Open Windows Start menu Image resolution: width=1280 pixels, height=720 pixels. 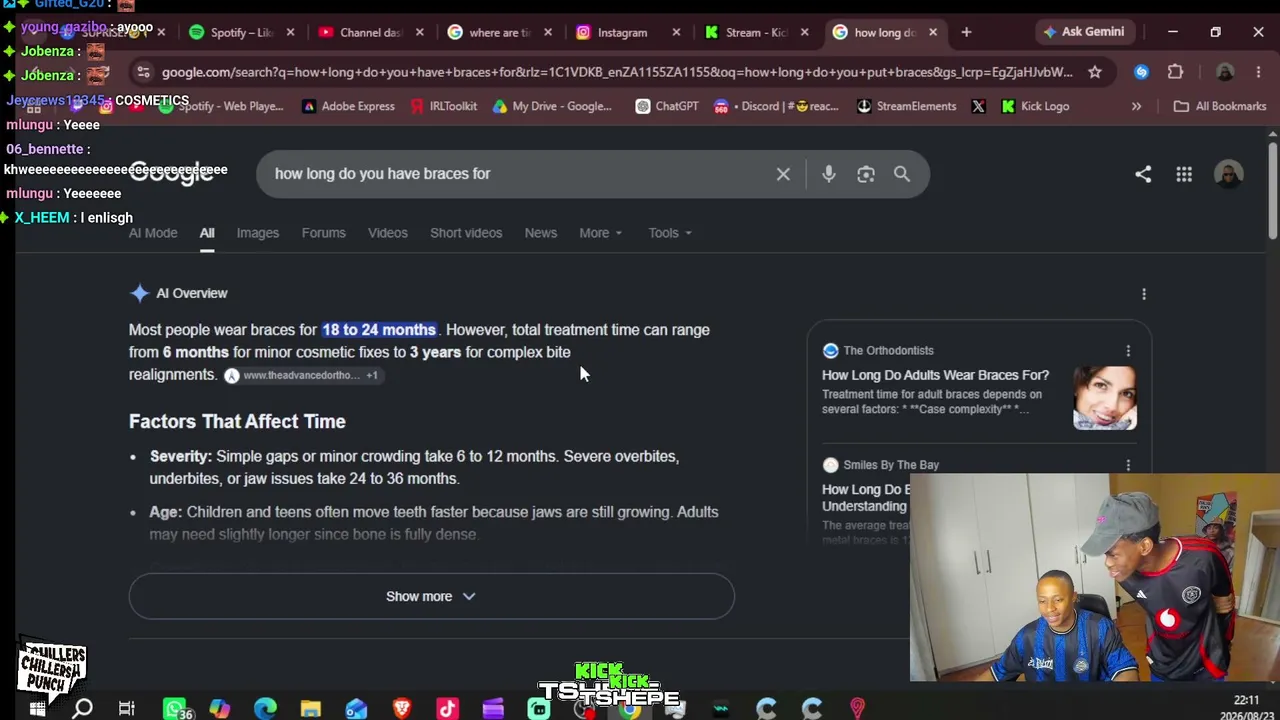(x=37, y=709)
